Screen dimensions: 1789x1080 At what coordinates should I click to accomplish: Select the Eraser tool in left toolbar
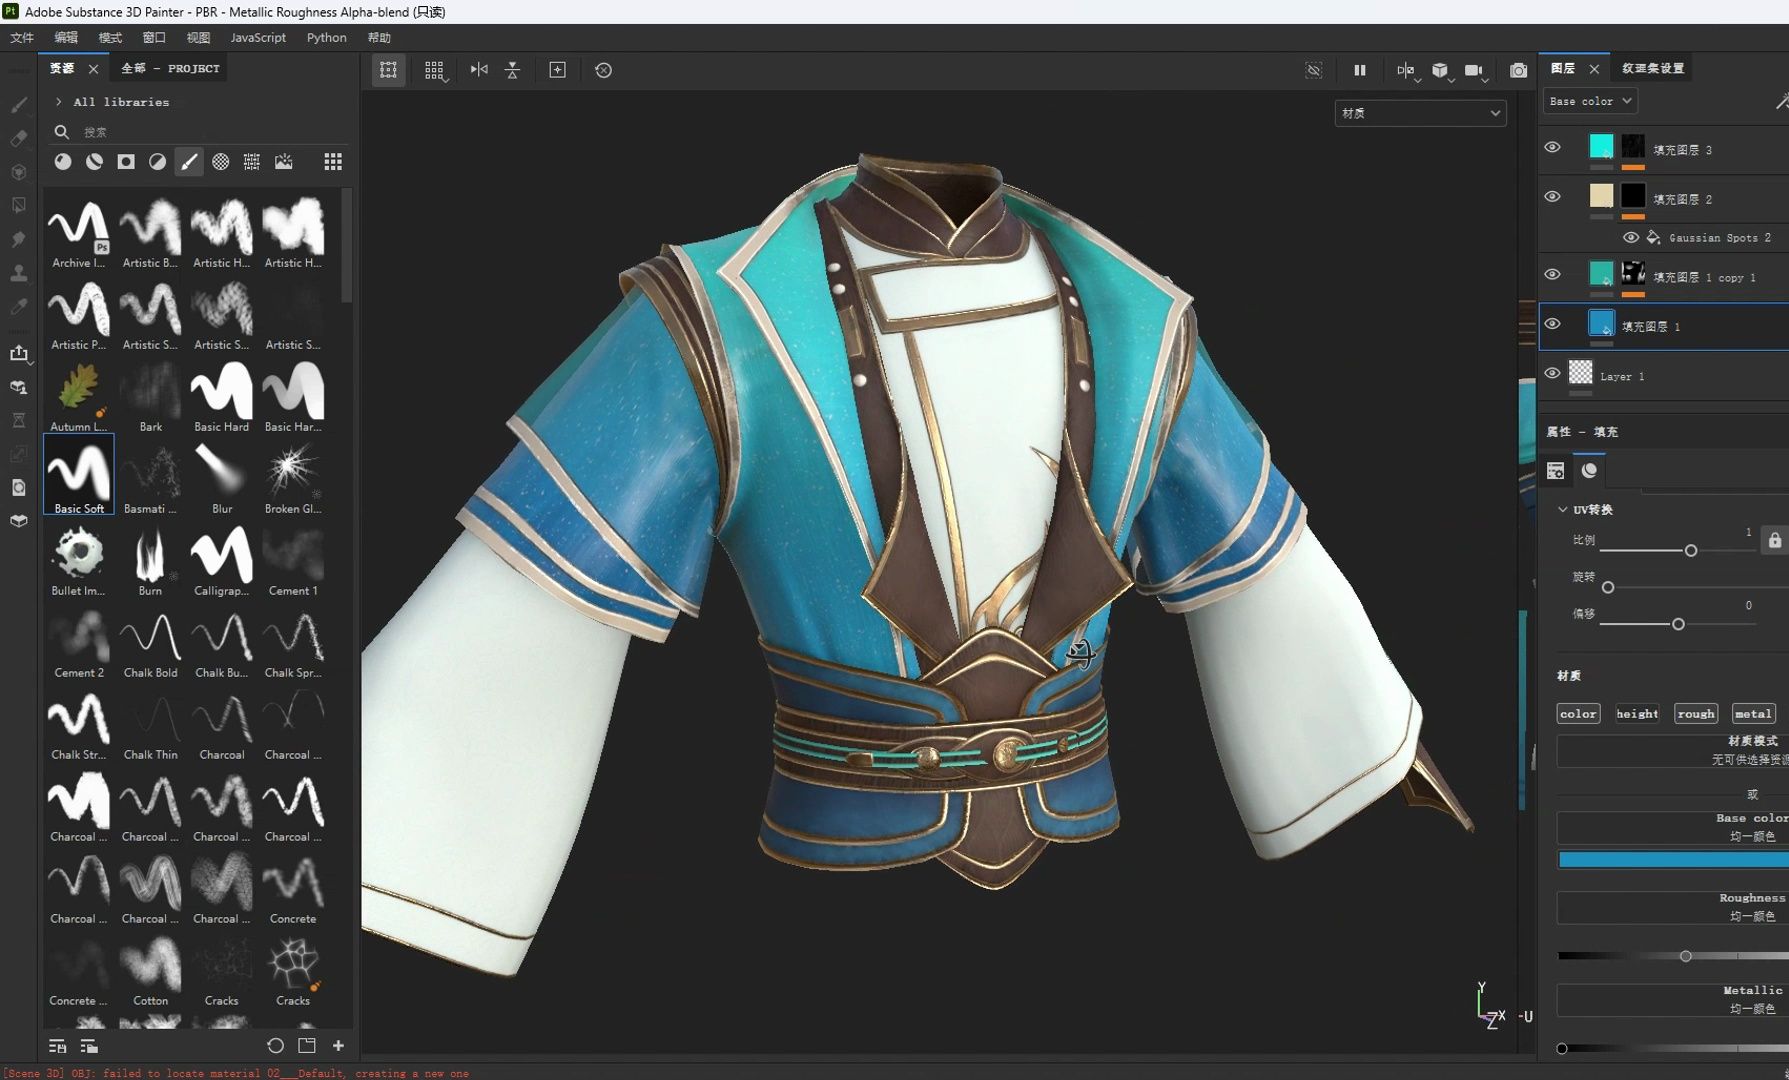click(x=18, y=138)
